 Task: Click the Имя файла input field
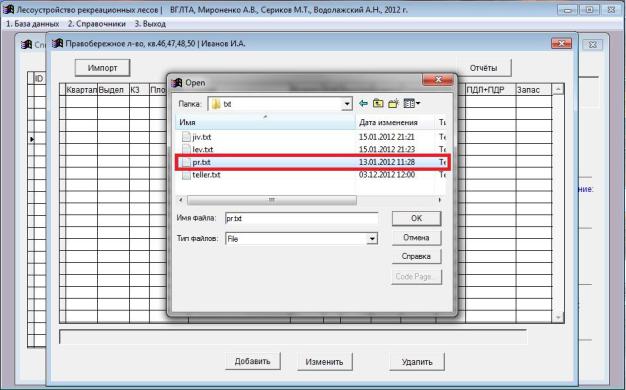301,218
